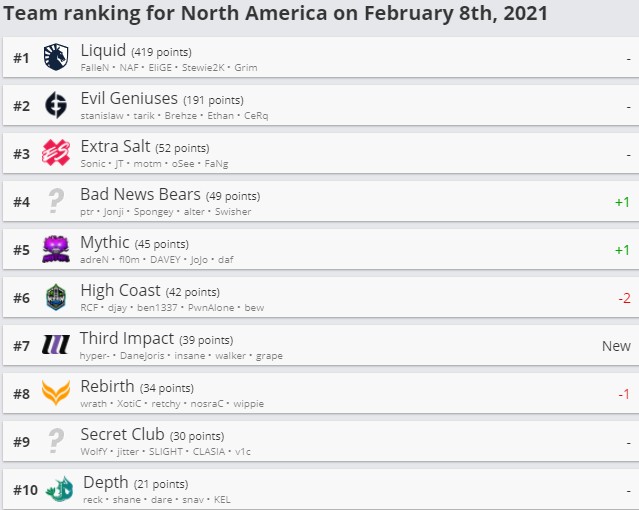
Task: Click the Team Liquid logo icon
Action: coord(56,57)
